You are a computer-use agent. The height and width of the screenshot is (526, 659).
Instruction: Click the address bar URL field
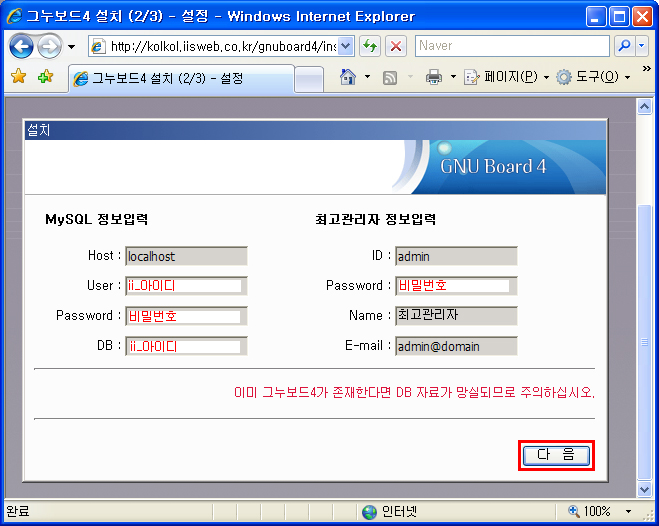[213, 46]
